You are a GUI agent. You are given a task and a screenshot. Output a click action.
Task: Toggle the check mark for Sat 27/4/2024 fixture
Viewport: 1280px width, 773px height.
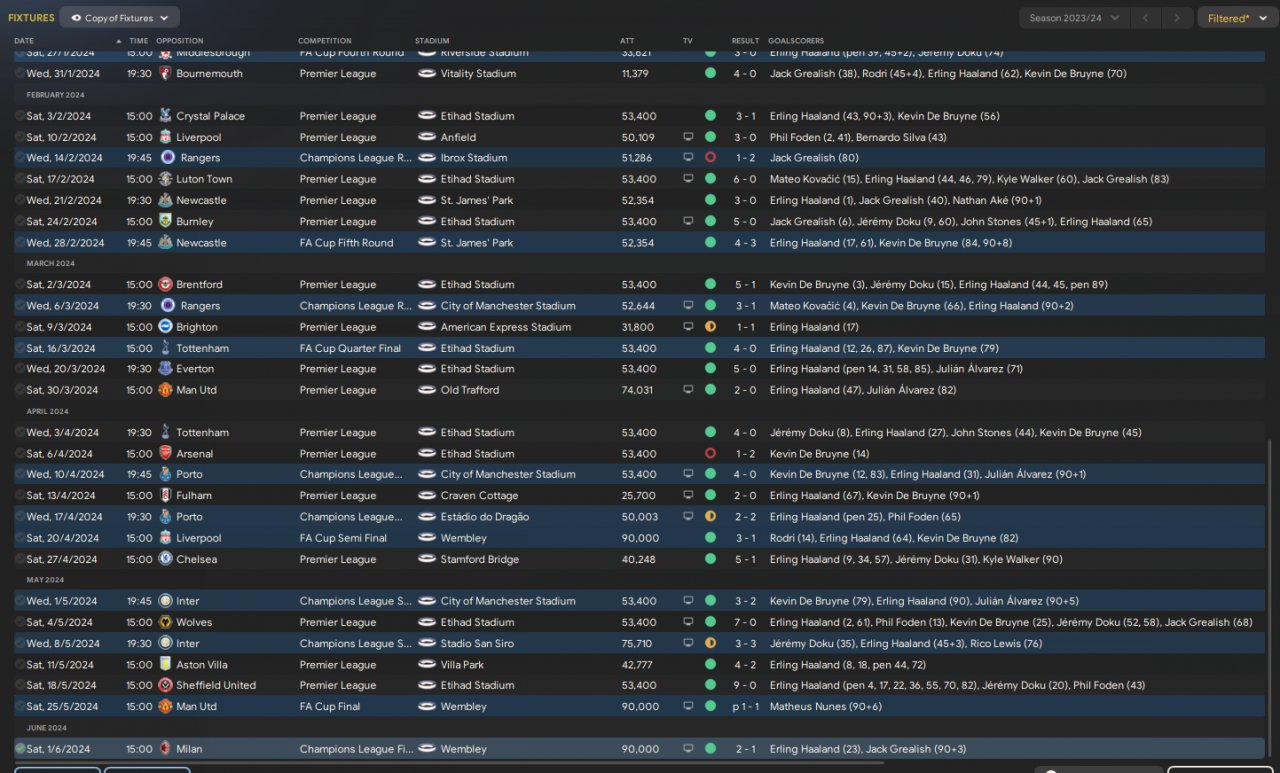point(20,560)
